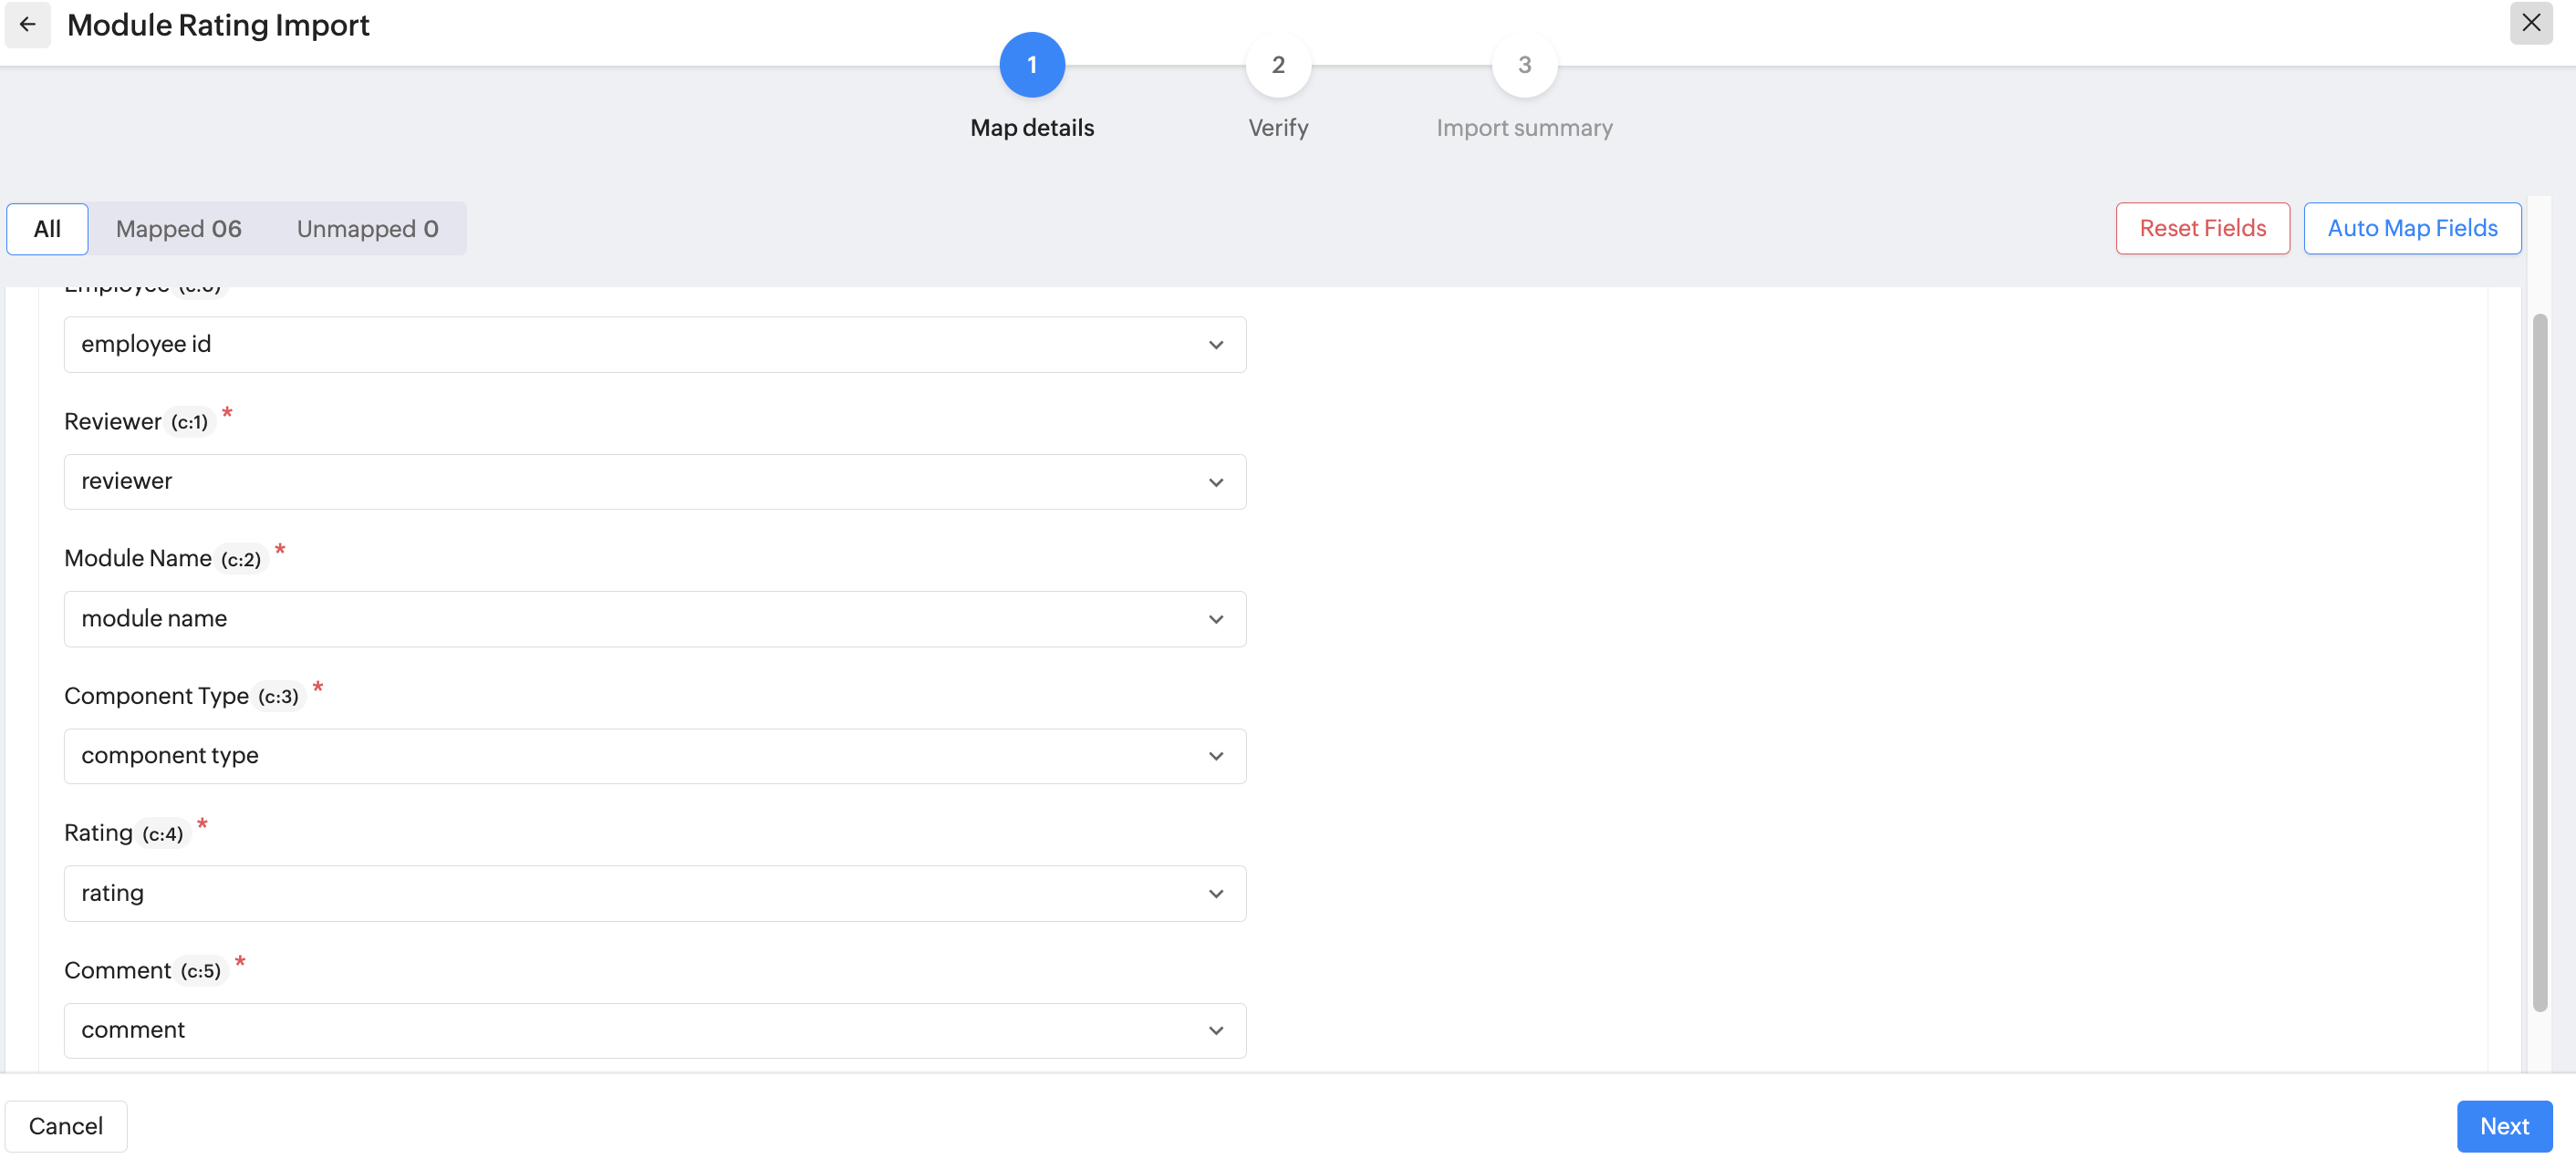
Task: Expand the rating dropdown chevron
Action: 1215,894
